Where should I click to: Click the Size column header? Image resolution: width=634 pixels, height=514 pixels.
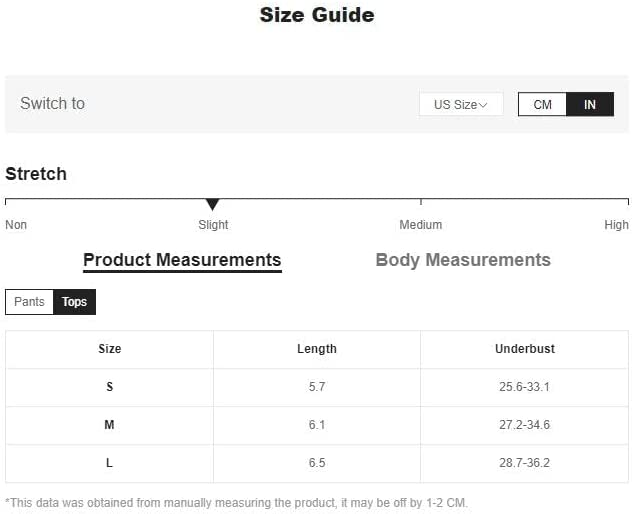tap(110, 349)
